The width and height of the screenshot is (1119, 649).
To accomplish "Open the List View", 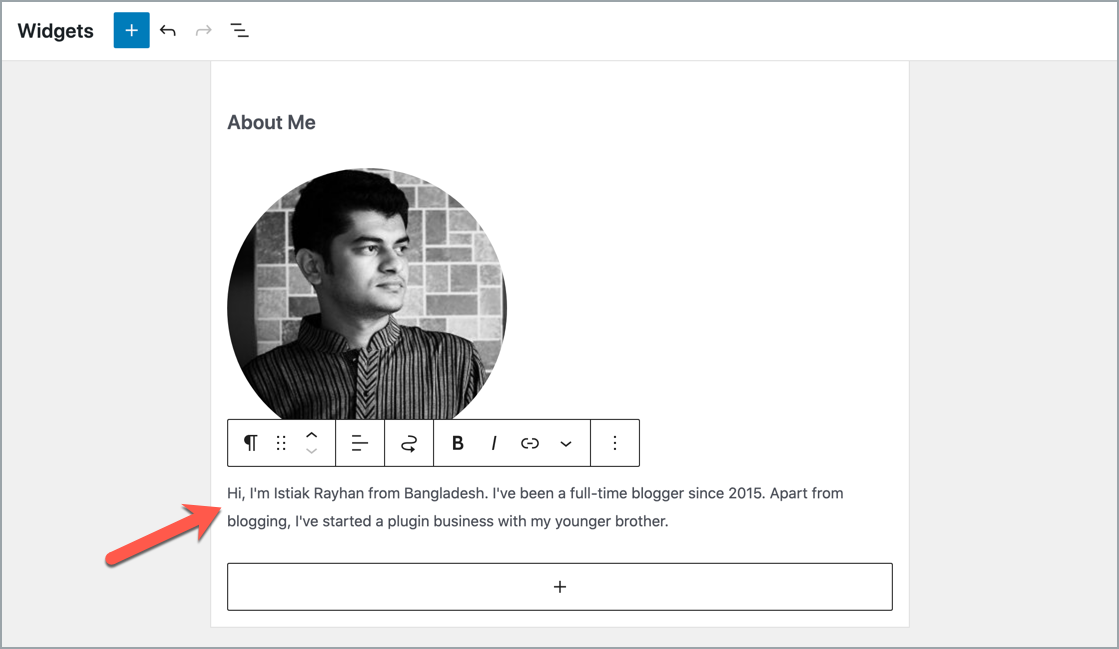I will click(239, 30).
